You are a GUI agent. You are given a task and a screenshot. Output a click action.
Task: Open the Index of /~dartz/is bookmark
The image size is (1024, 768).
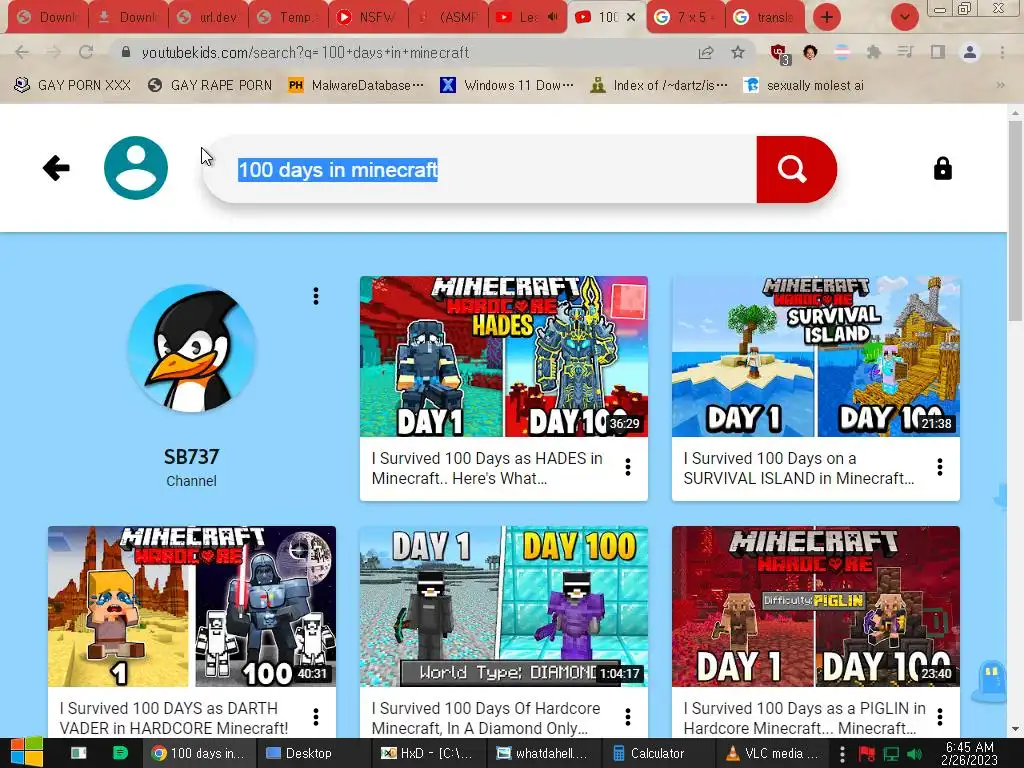pyautogui.click(x=659, y=85)
